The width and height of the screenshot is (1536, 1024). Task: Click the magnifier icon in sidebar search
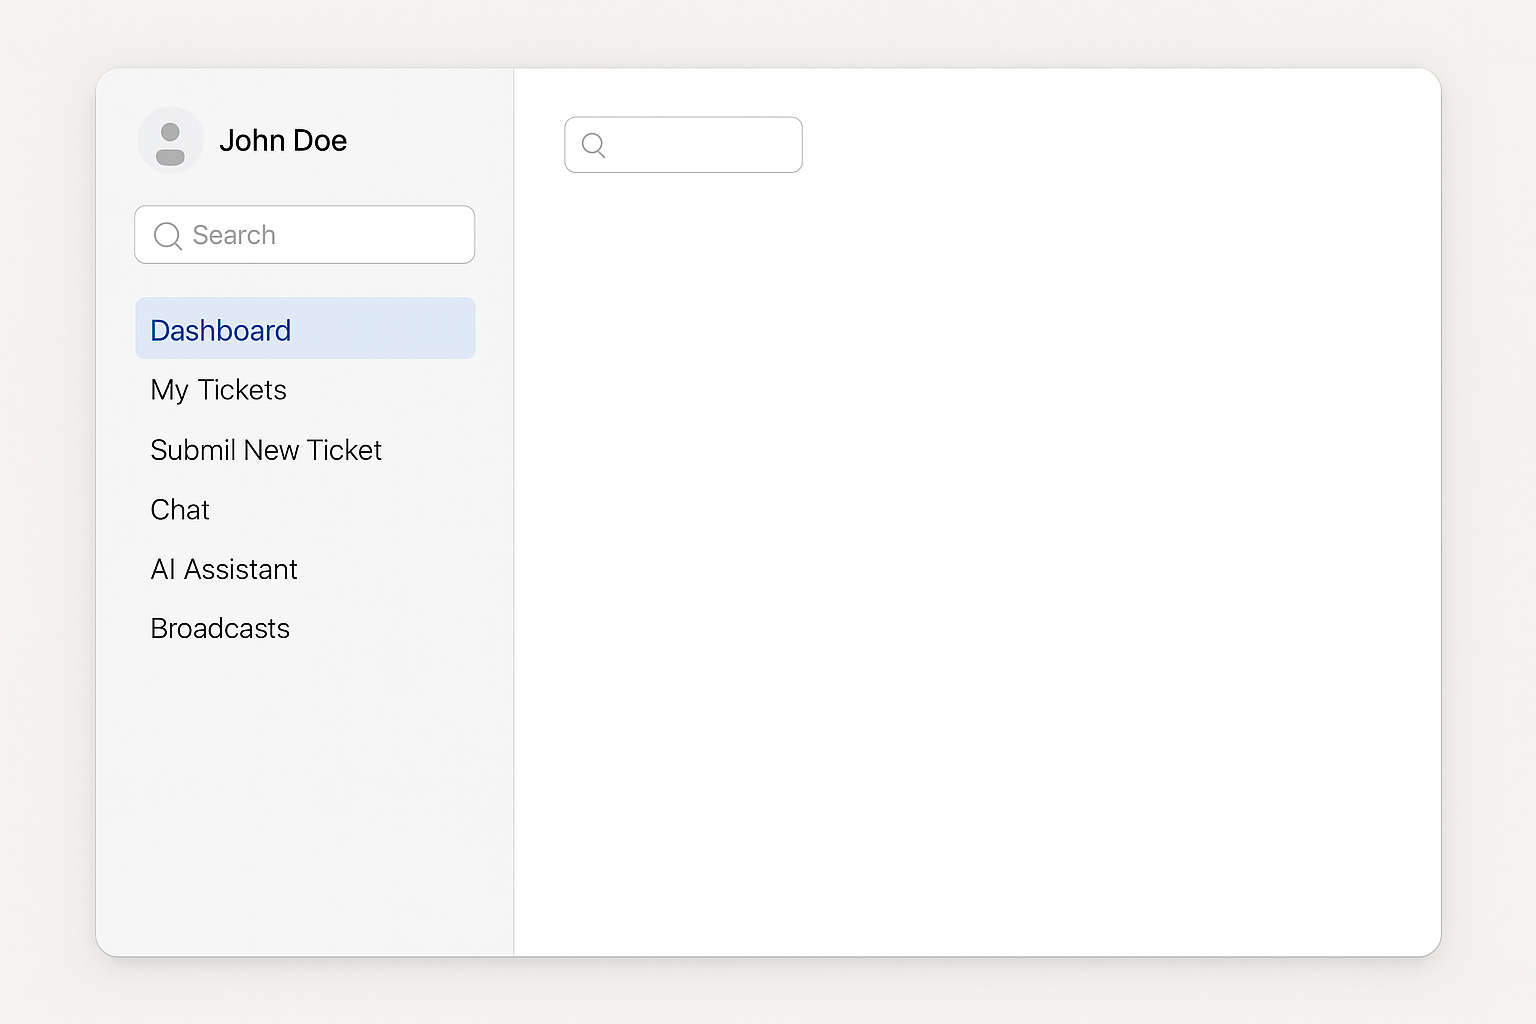(167, 236)
